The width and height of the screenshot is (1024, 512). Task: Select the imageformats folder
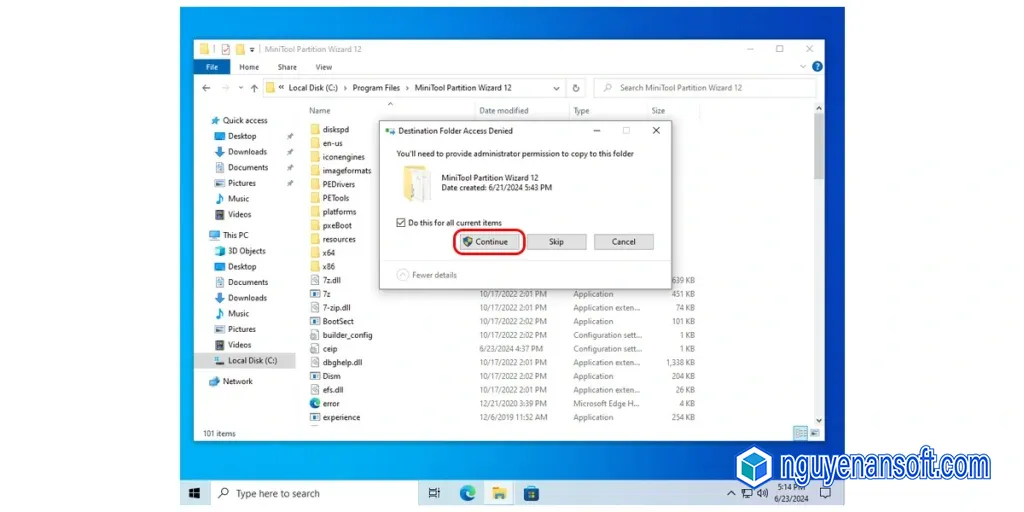(340, 170)
